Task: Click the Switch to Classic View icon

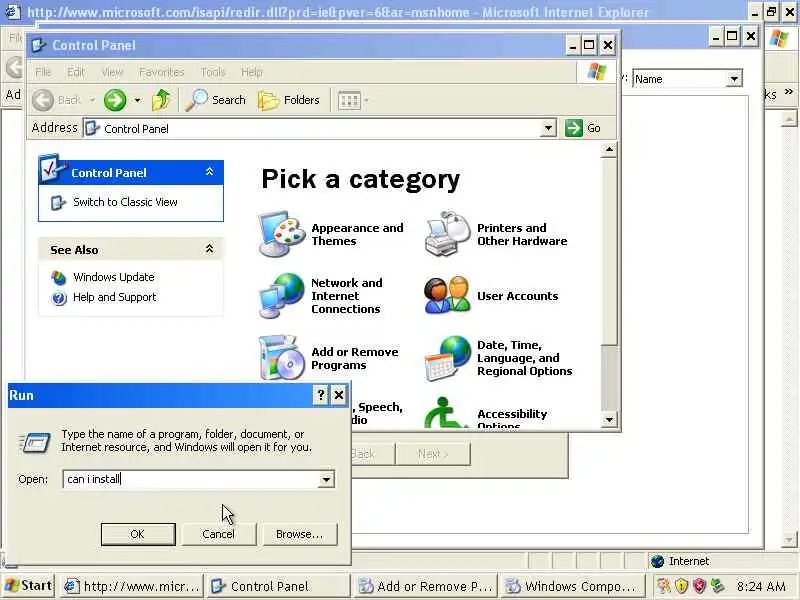Action: click(x=58, y=203)
